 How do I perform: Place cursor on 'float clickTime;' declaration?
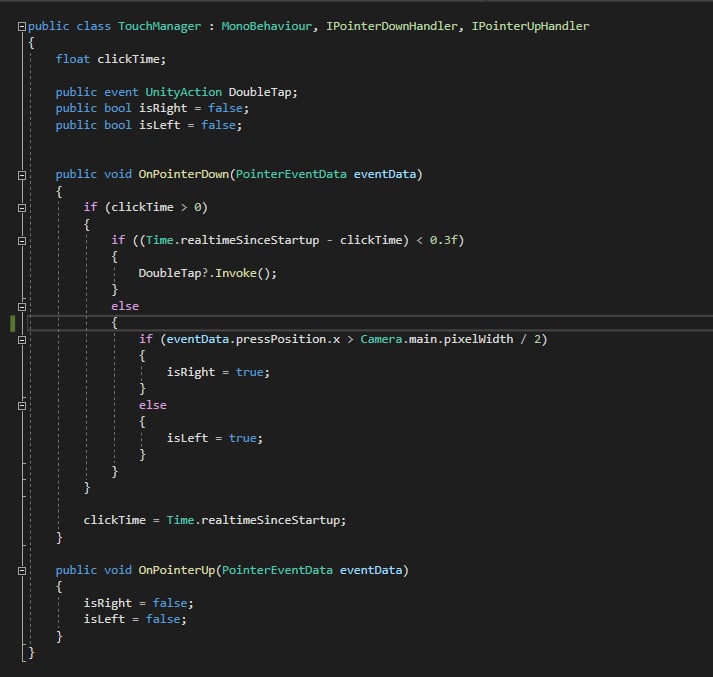coord(111,59)
